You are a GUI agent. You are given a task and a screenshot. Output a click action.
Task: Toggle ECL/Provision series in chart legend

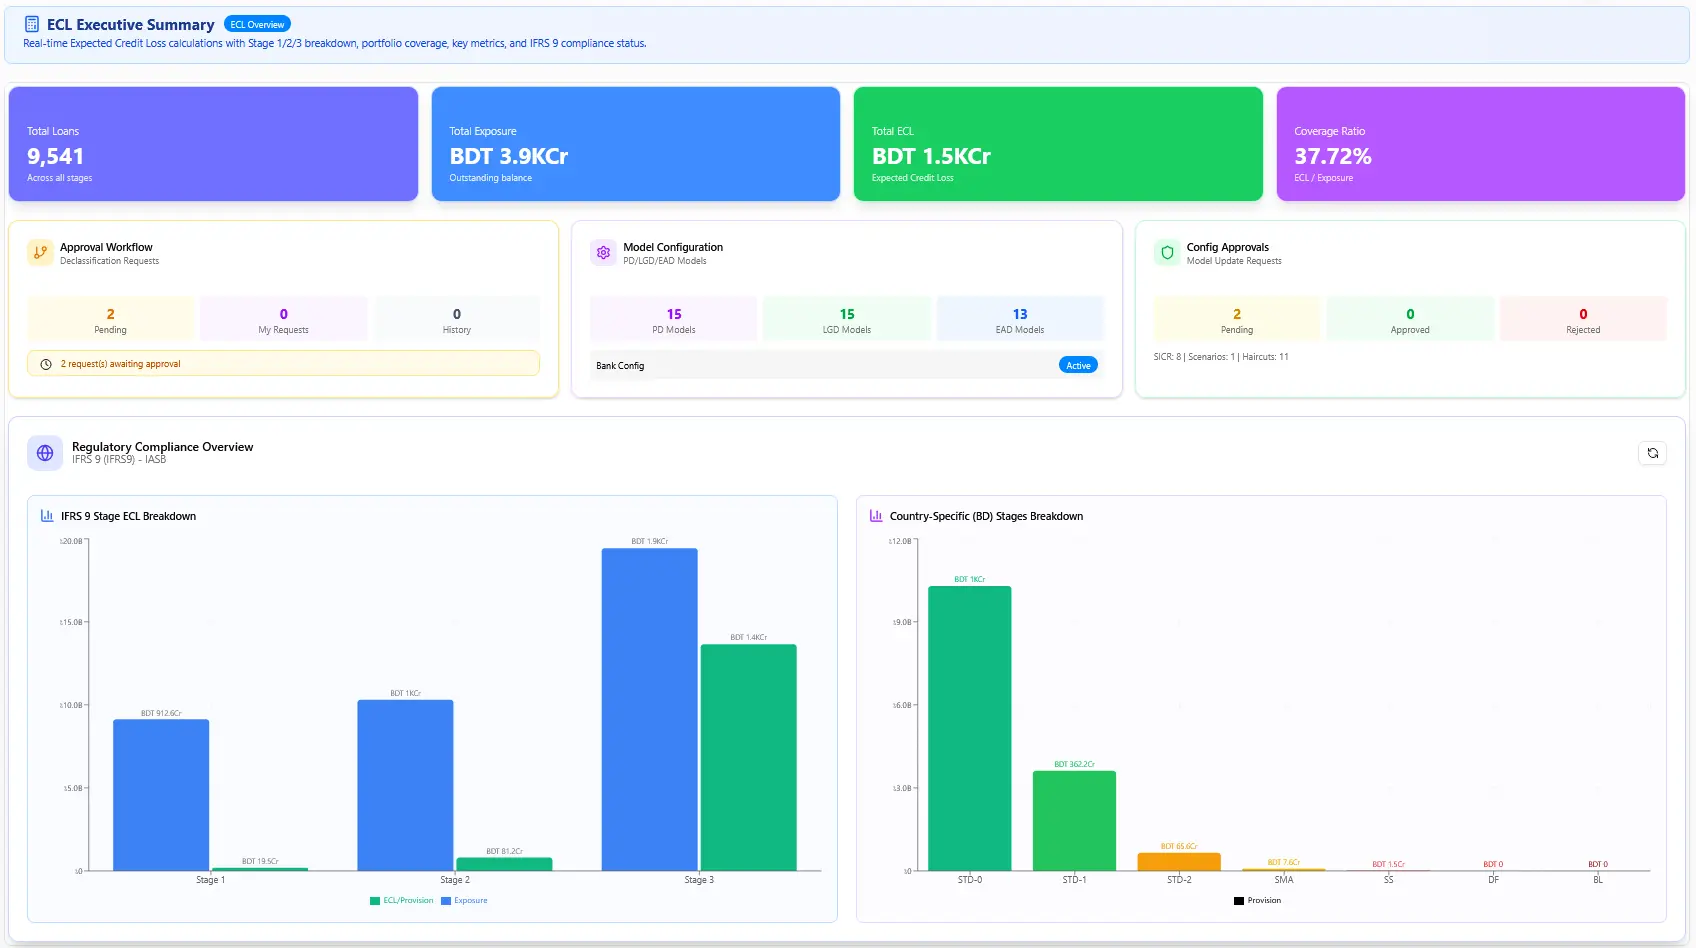(x=402, y=901)
